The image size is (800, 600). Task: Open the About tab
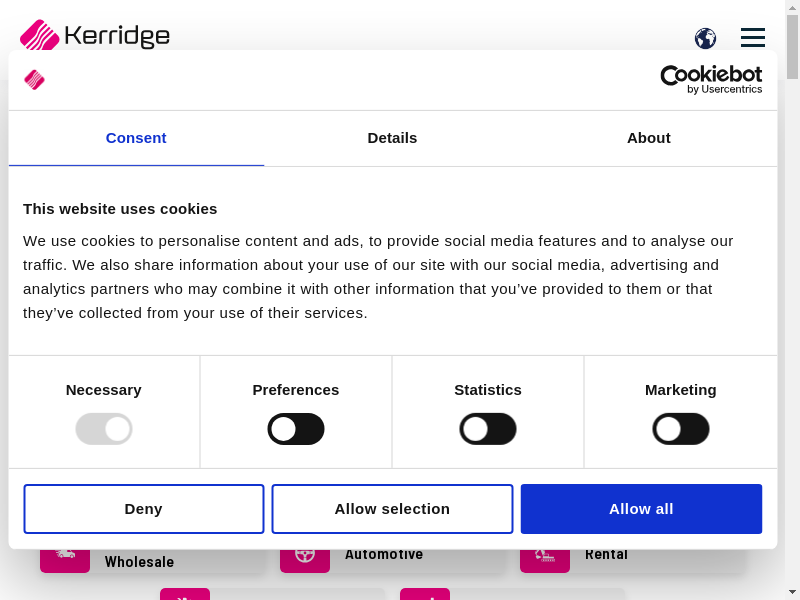pos(648,138)
